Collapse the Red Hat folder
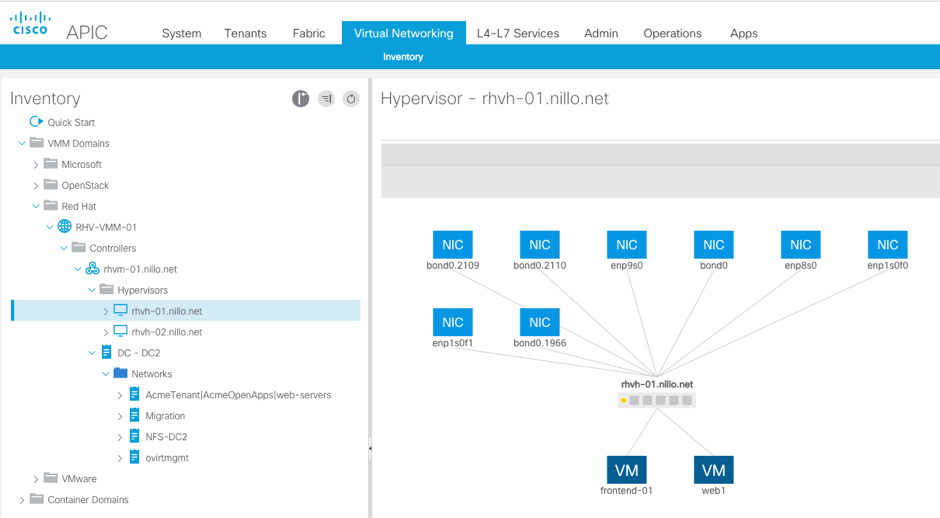This screenshot has height=518, width=940. [x=36, y=206]
